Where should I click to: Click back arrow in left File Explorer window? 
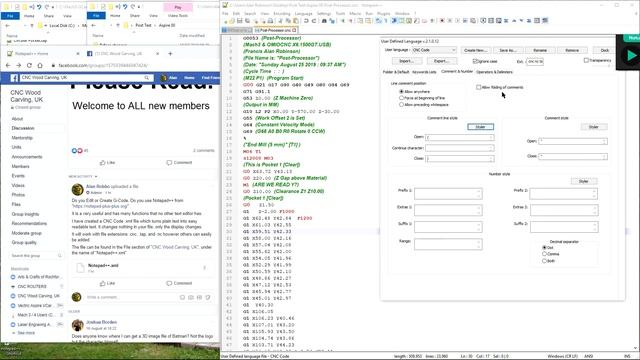click(x=8, y=25)
